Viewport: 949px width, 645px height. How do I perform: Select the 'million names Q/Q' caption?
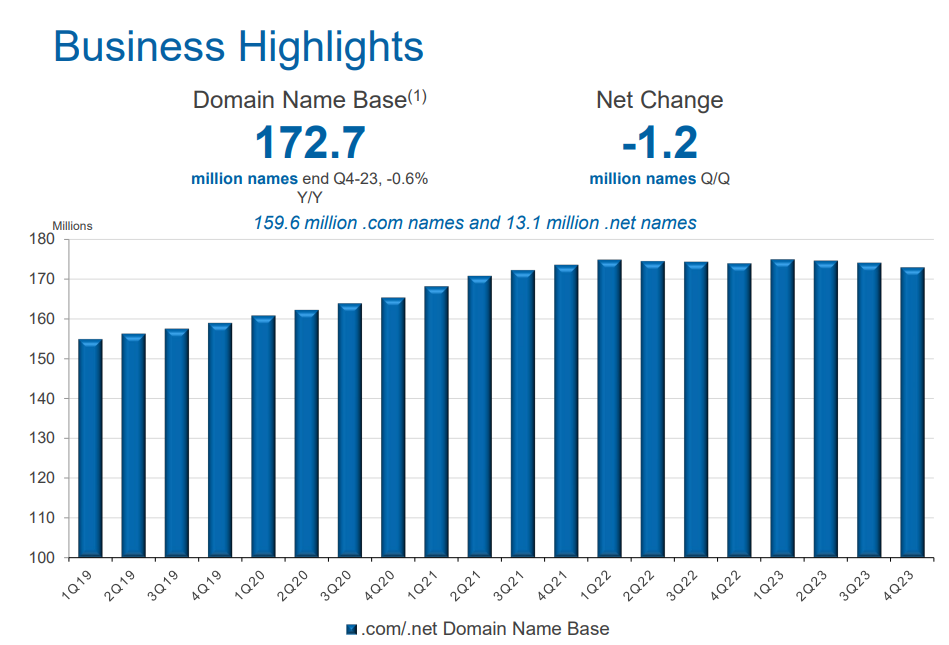659,179
